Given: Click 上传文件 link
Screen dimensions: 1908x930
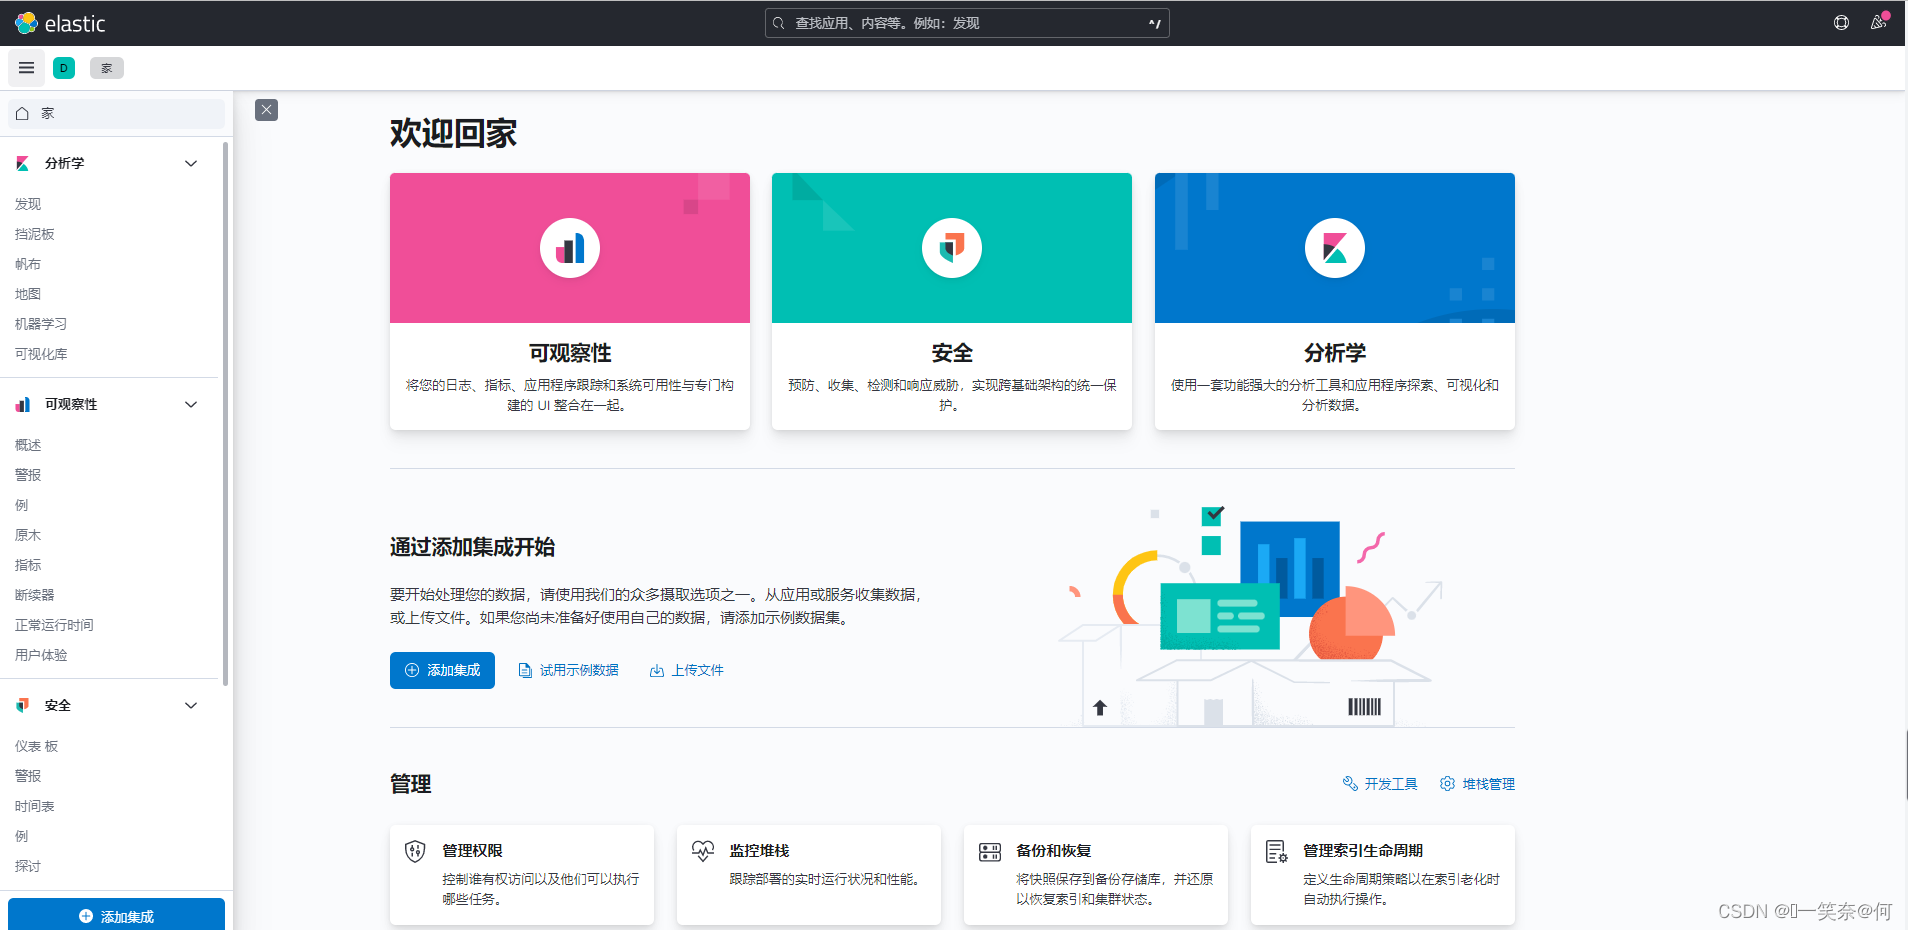Looking at the screenshot, I should coord(687,670).
